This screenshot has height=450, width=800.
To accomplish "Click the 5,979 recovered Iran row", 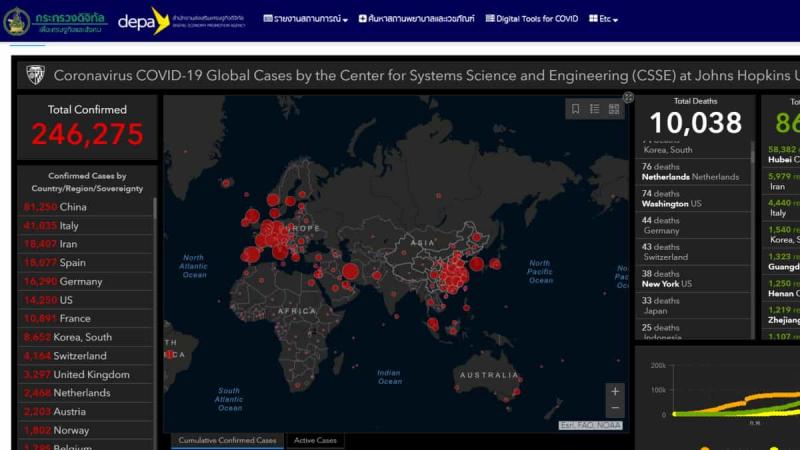I will pos(781,182).
